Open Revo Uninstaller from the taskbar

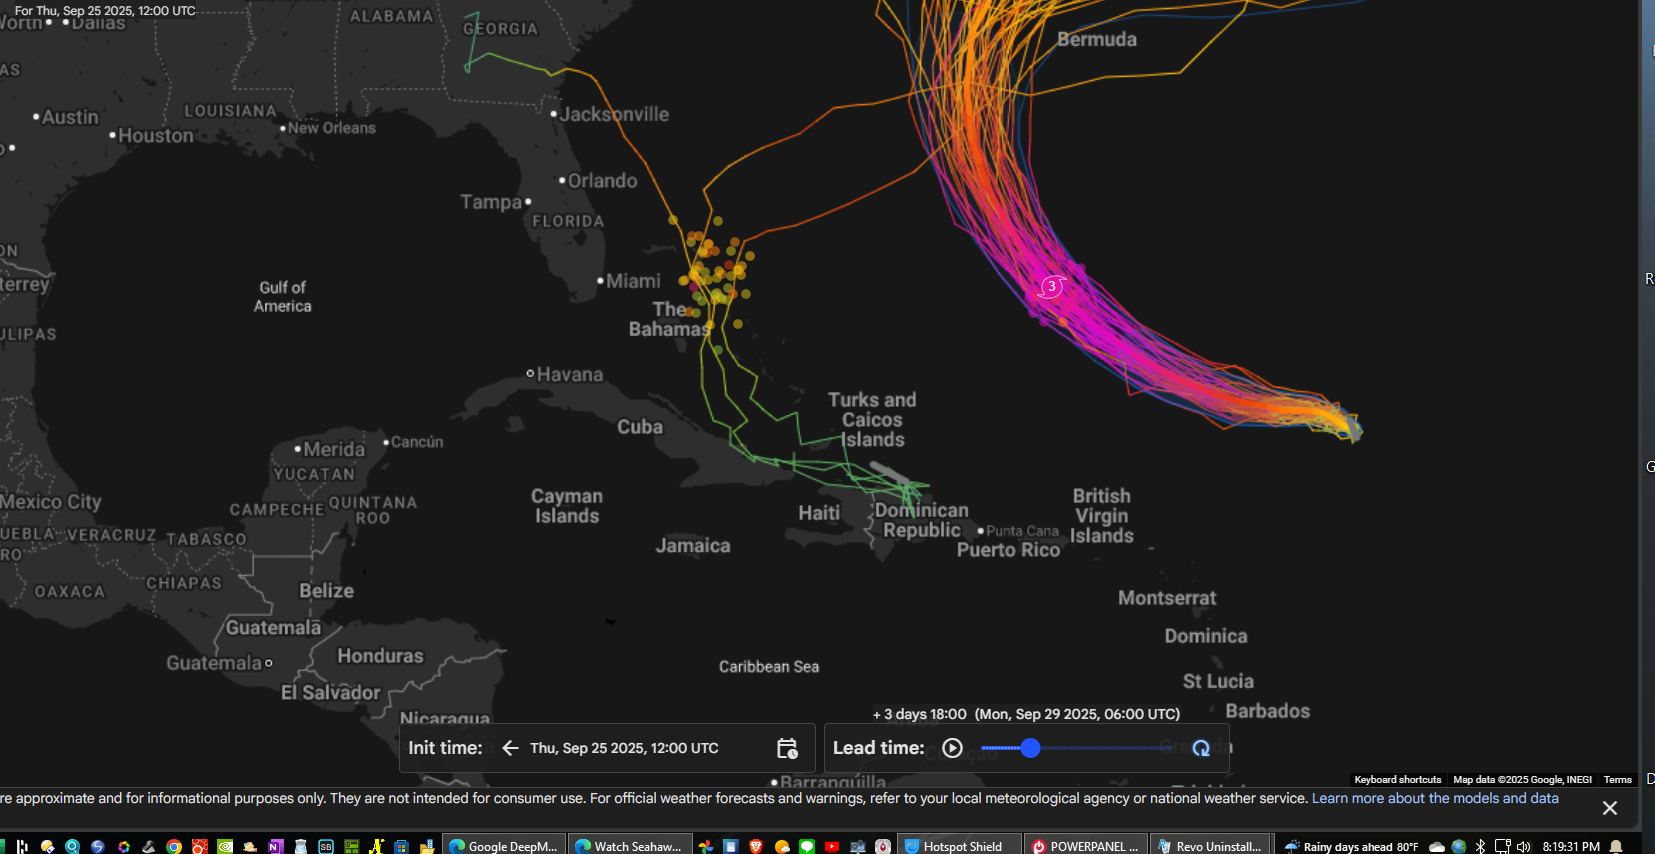click(1210, 846)
